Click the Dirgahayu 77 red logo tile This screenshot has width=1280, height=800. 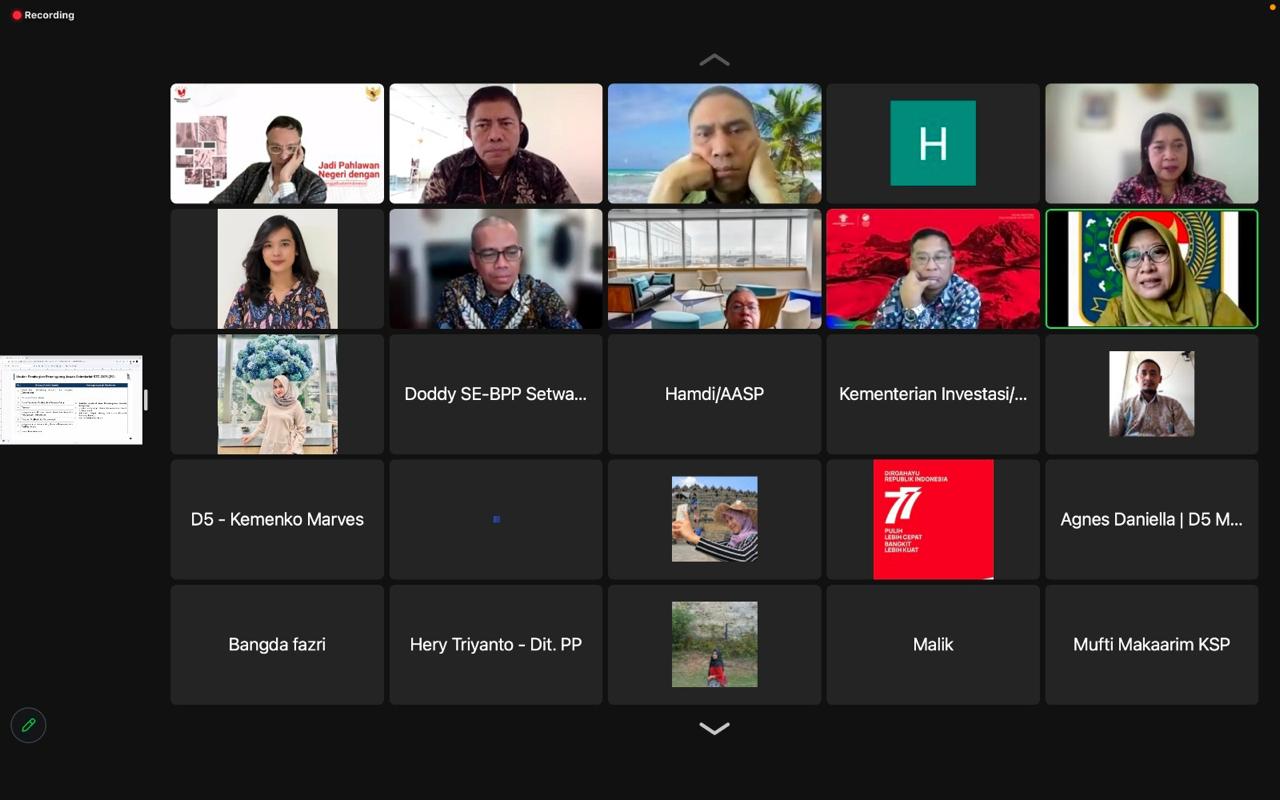pos(932,519)
